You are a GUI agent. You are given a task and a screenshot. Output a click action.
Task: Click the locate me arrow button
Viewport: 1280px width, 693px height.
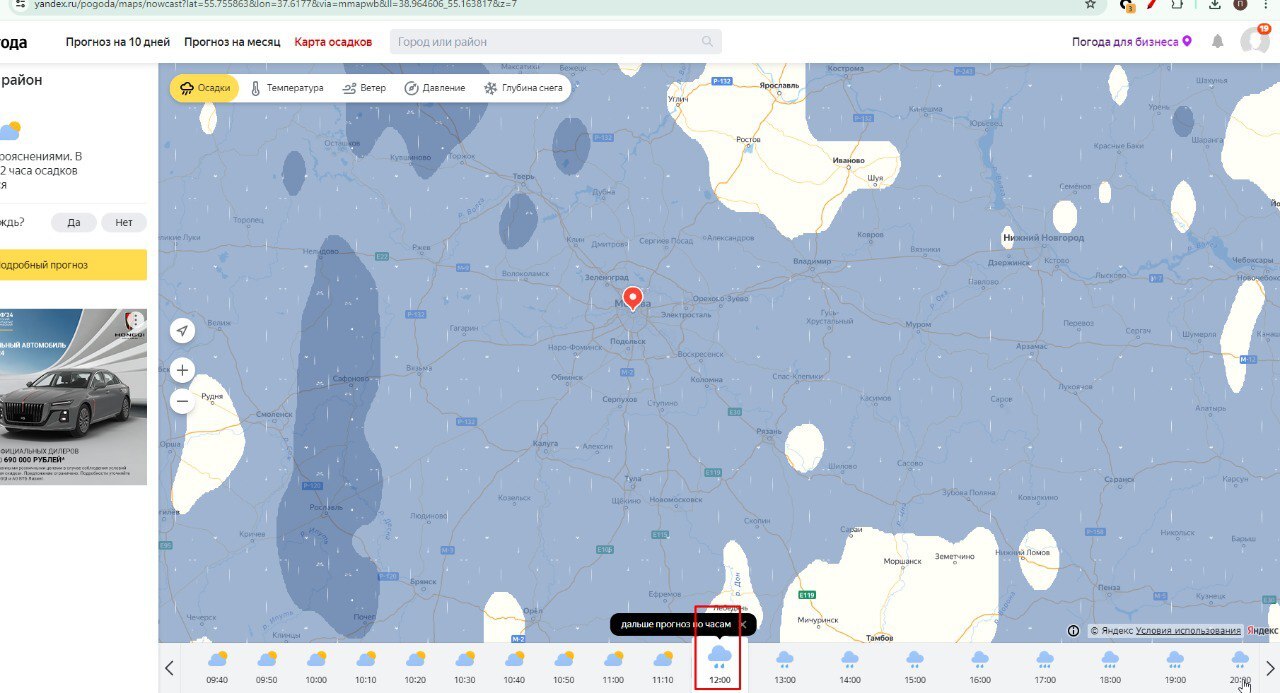(182, 330)
